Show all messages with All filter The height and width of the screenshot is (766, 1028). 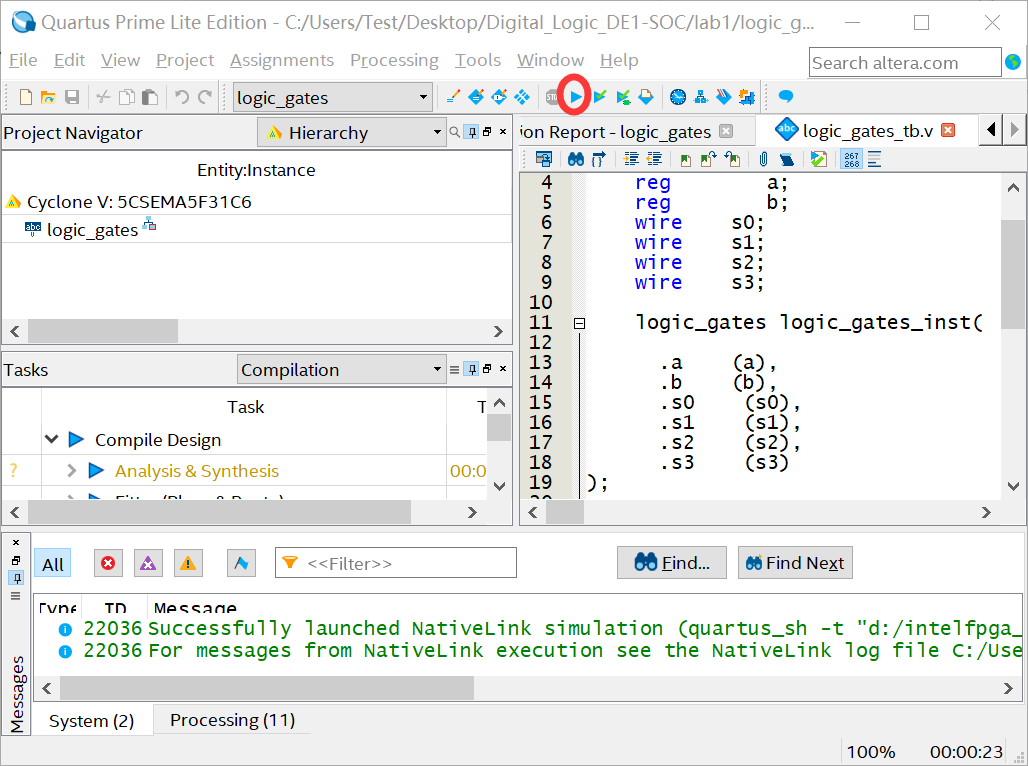pos(52,564)
